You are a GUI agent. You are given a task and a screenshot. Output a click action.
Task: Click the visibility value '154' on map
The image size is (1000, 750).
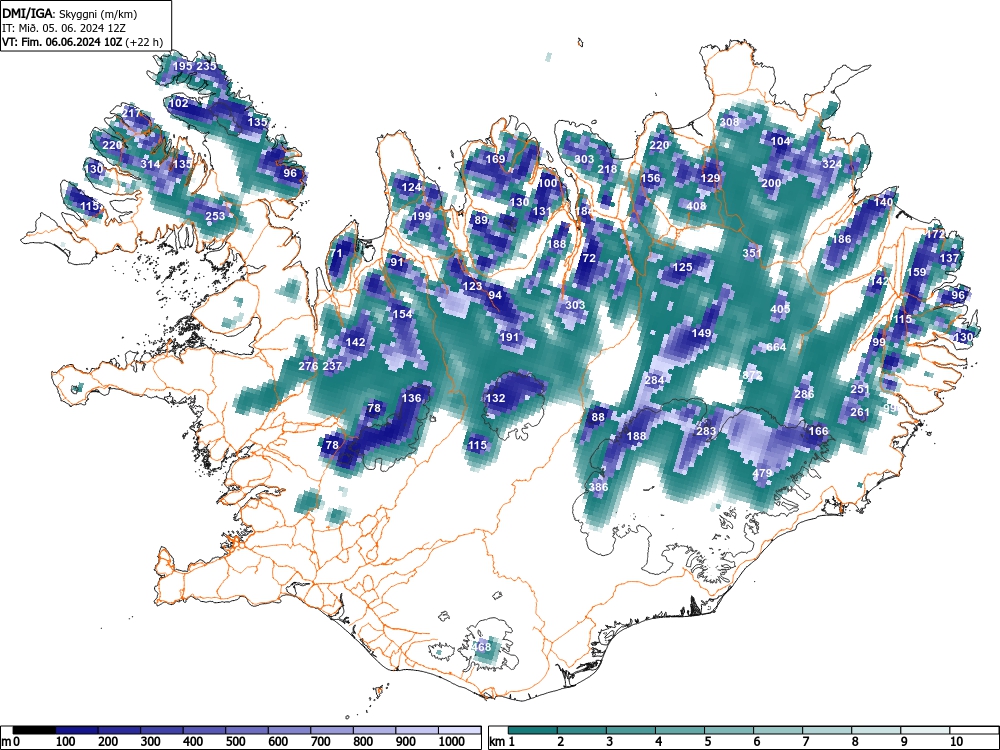pos(402,314)
